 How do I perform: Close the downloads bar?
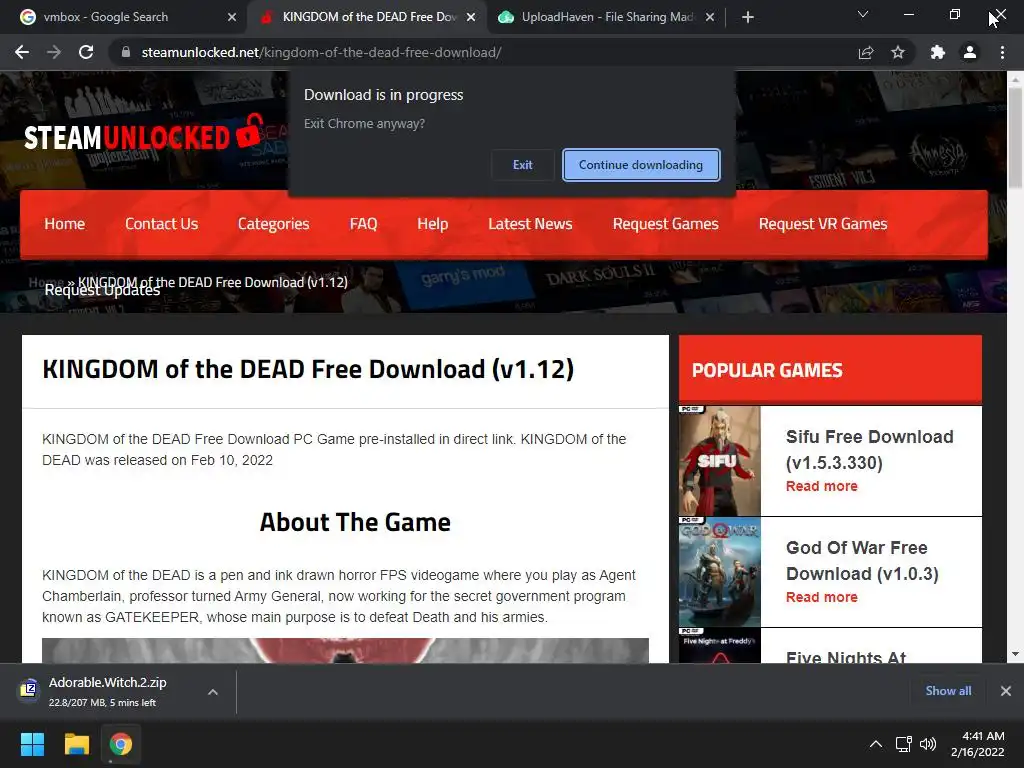click(1006, 691)
